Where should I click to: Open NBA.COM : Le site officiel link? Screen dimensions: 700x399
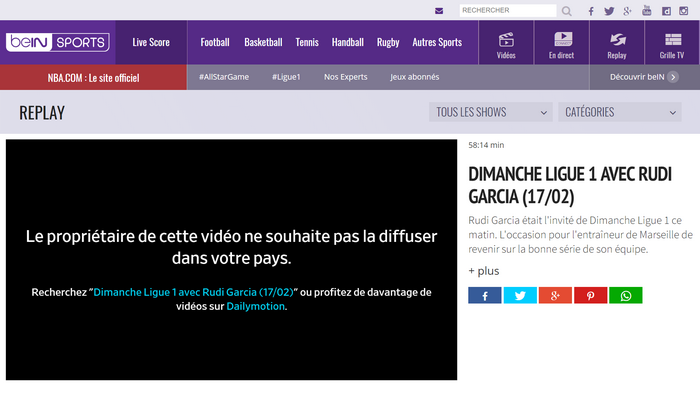pyautogui.click(x=93, y=78)
